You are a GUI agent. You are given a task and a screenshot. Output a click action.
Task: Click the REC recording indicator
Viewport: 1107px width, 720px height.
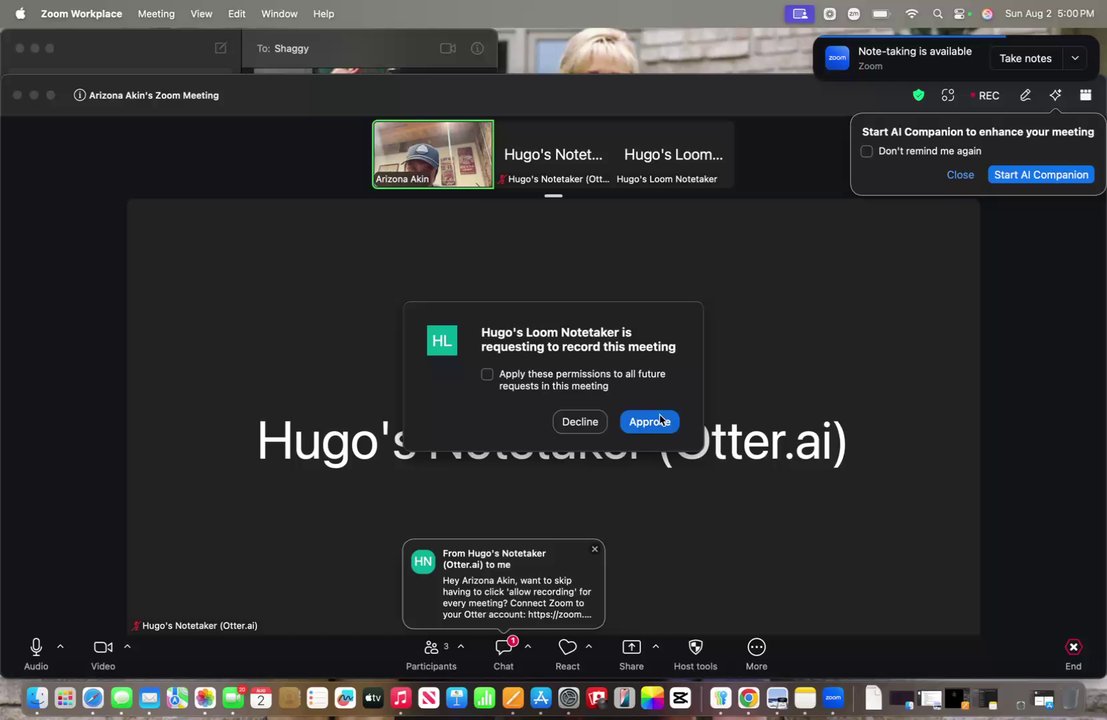(985, 95)
